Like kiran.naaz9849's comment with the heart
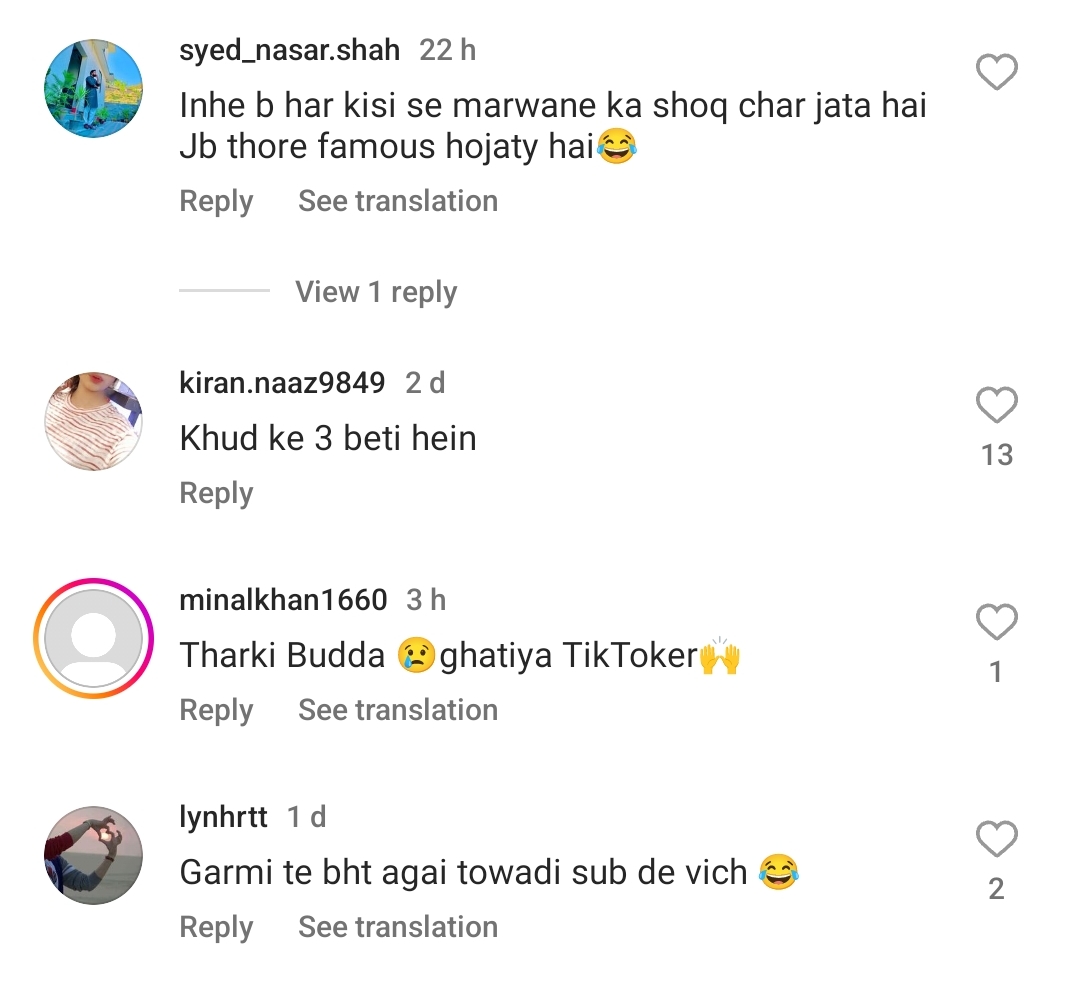 (996, 406)
